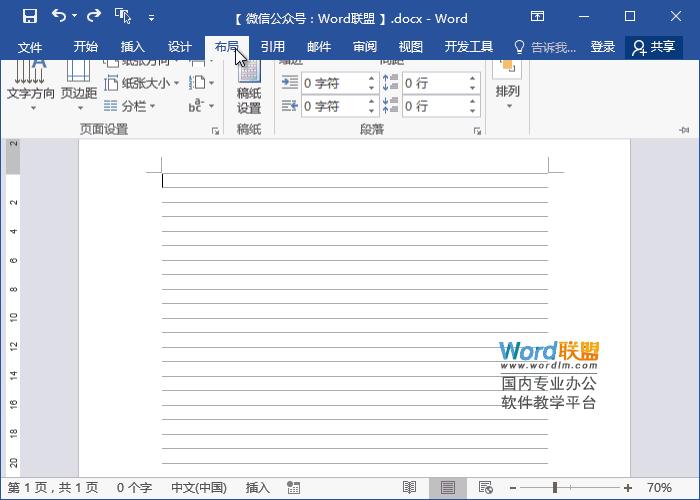Switch to Web Layout view
This screenshot has height=500, width=700.
(486, 488)
